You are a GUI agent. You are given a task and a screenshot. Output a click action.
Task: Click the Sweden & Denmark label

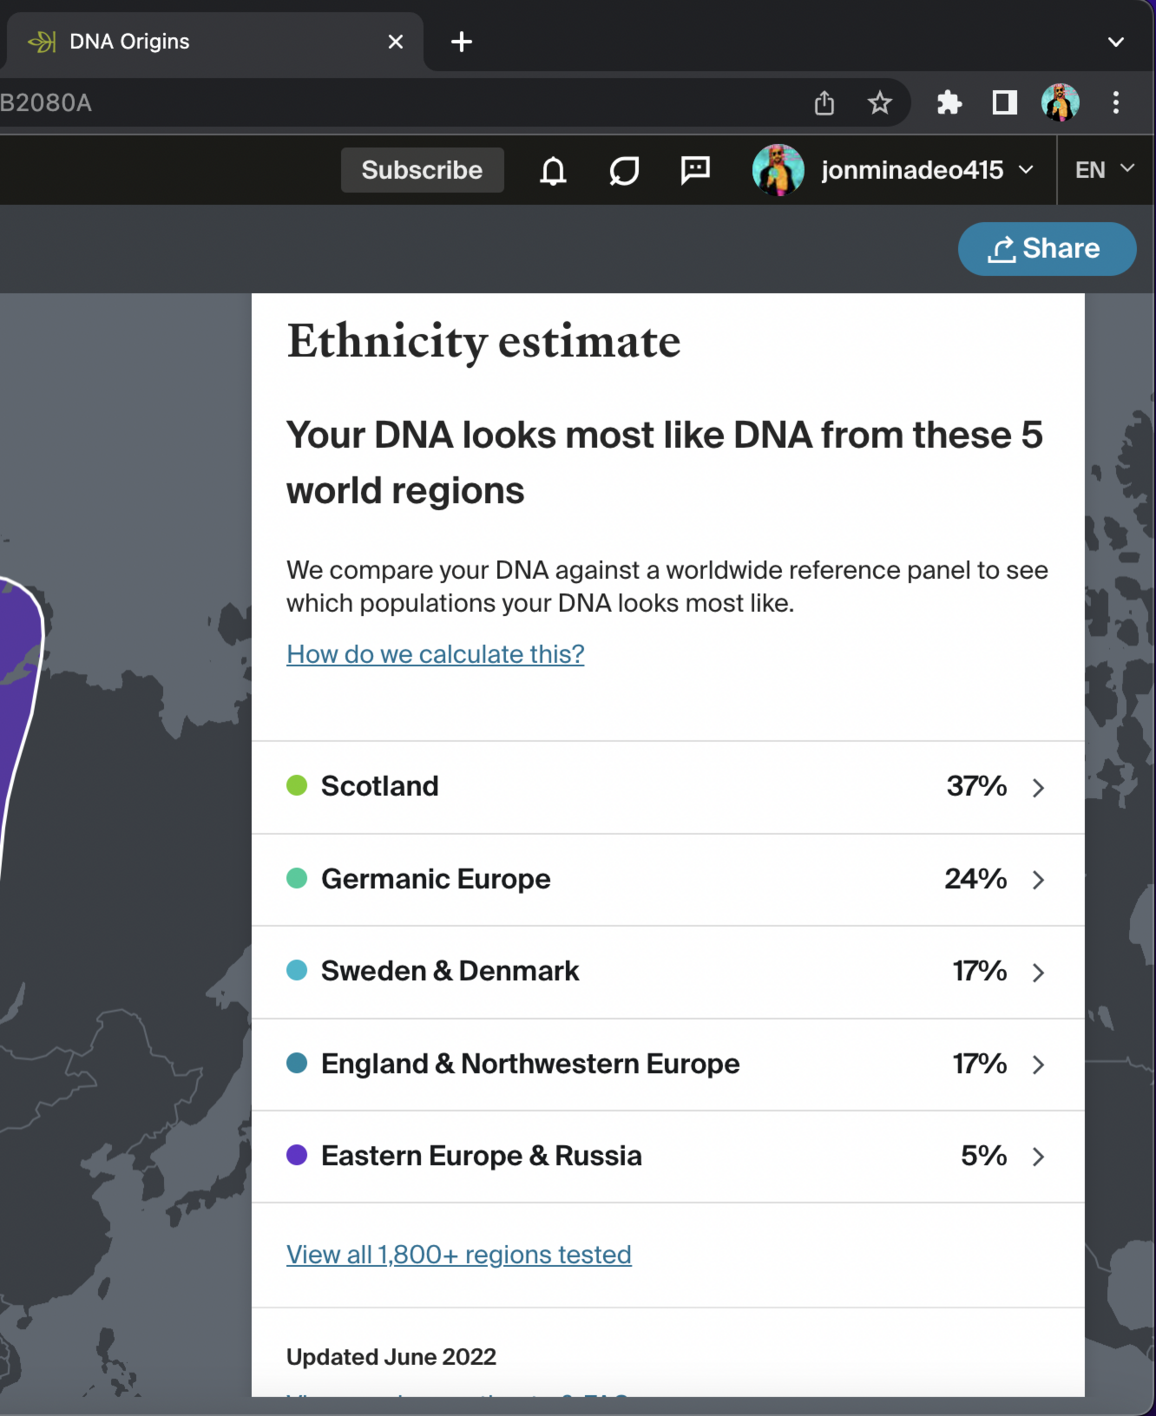450,971
